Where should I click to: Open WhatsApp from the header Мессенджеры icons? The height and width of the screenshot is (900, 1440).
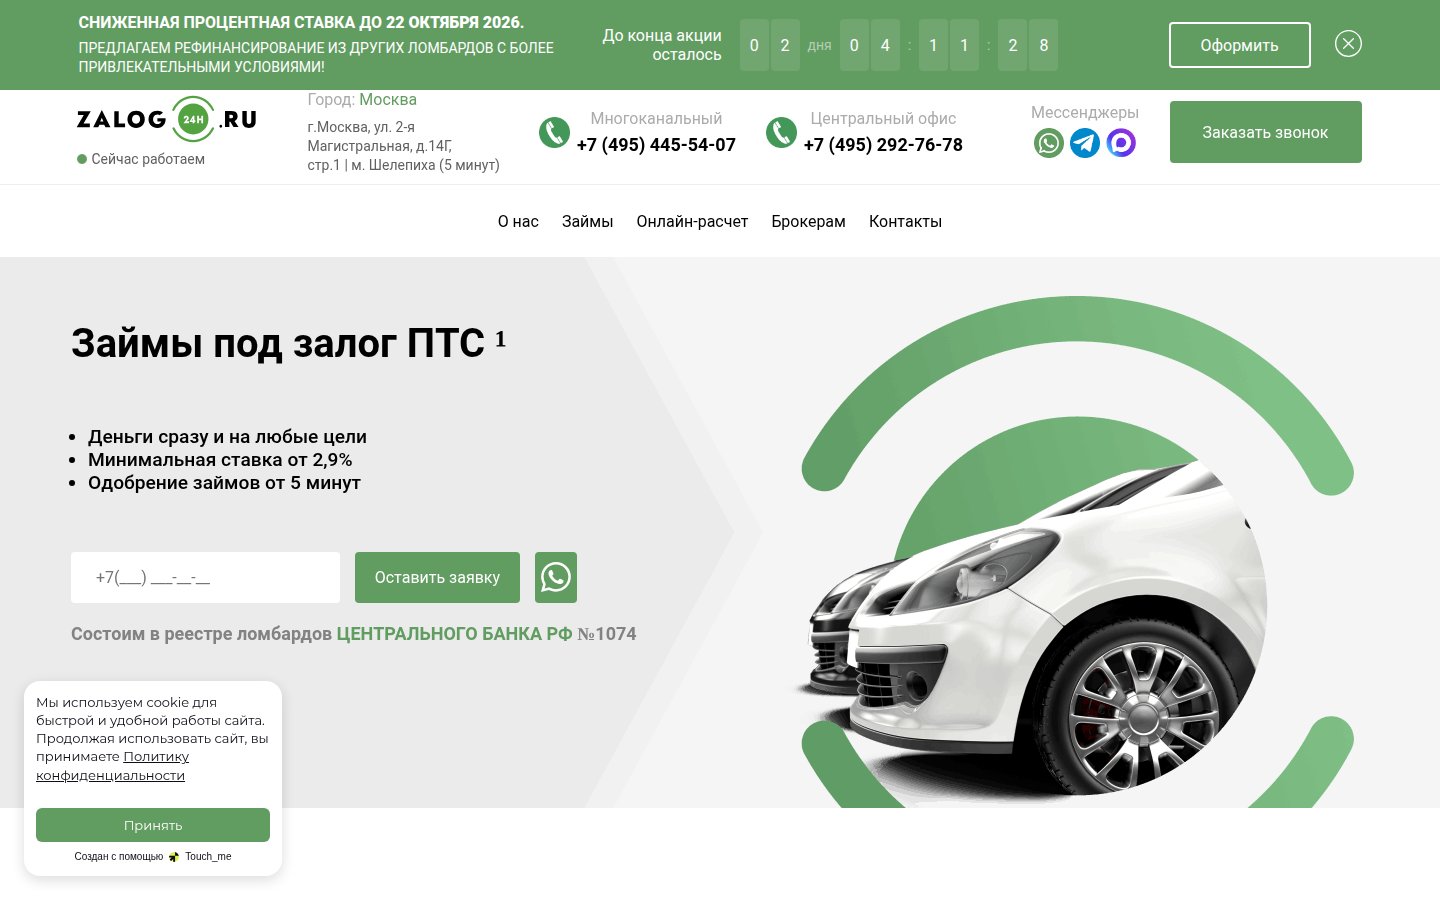pyautogui.click(x=1049, y=143)
